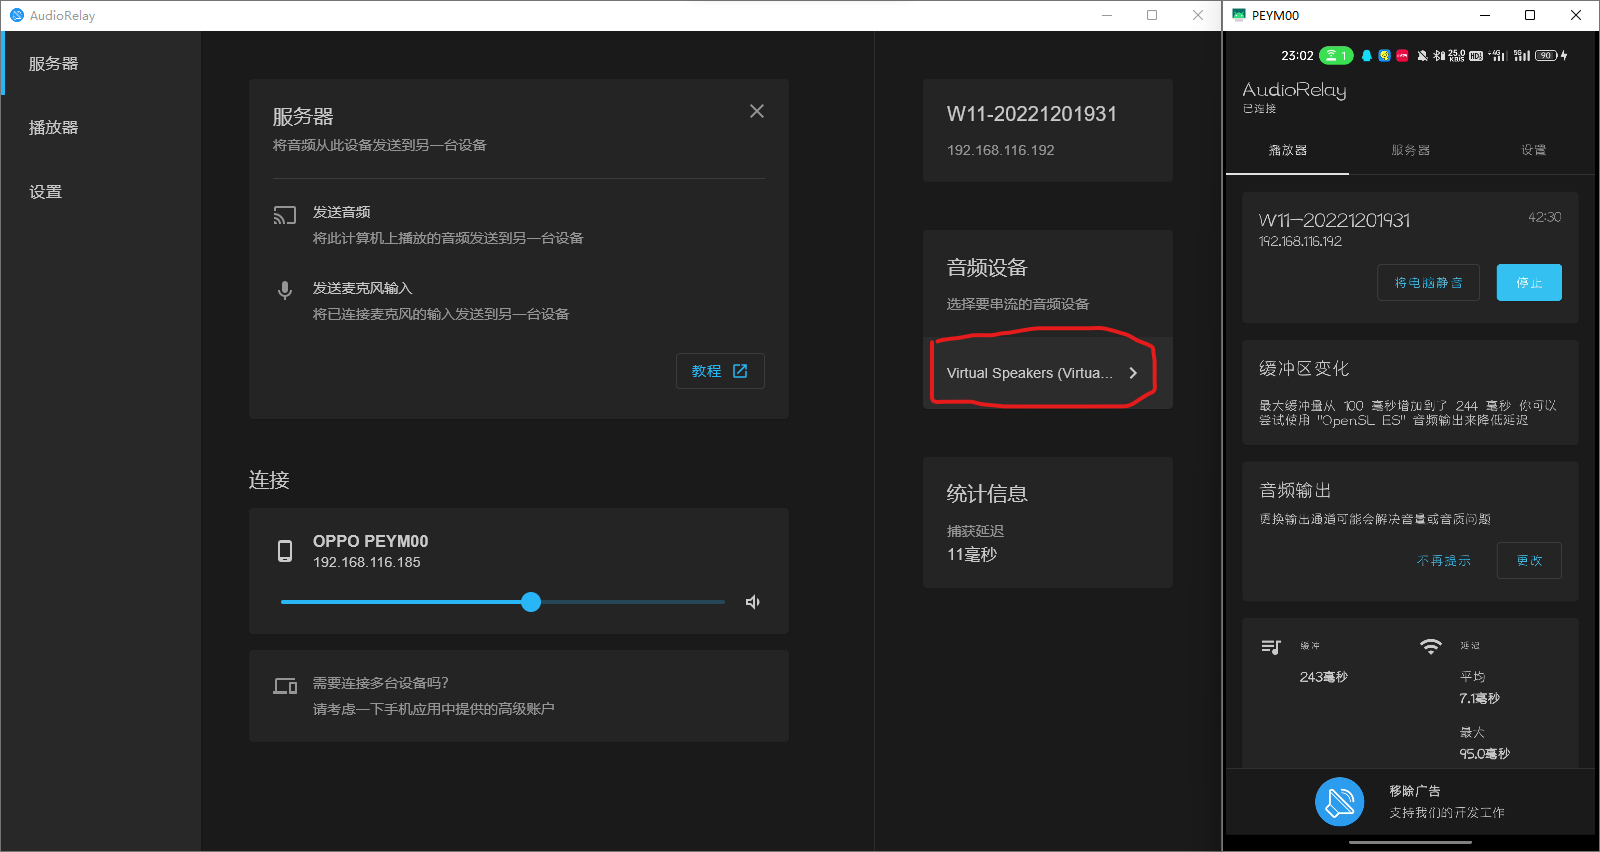
Task: Click the green hotspot indicator in phone status bar
Action: click(1336, 56)
